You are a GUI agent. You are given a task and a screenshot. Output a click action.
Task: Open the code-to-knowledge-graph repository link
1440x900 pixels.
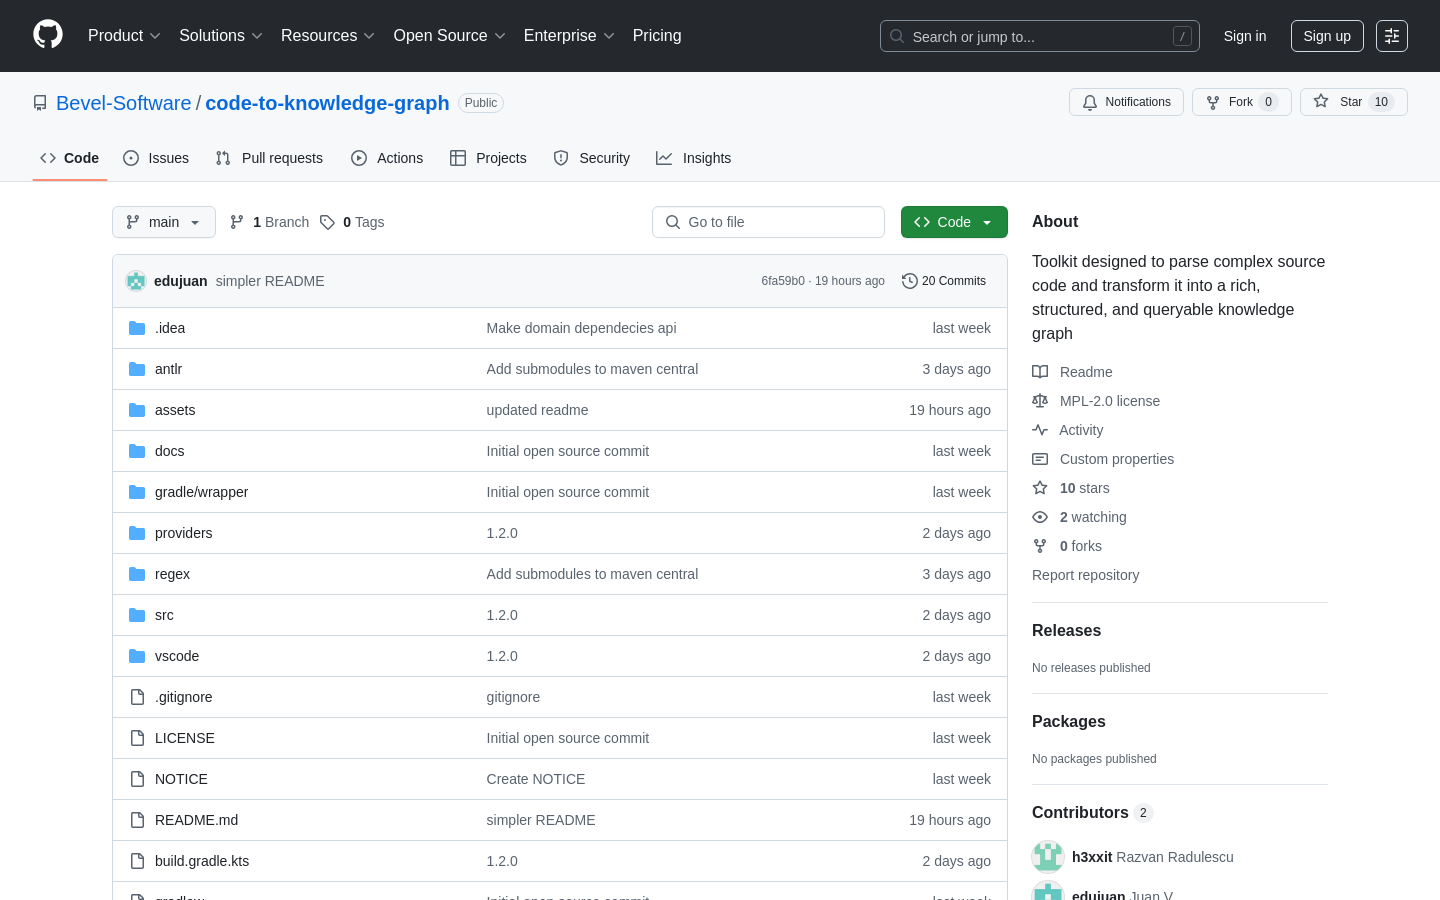point(327,103)
